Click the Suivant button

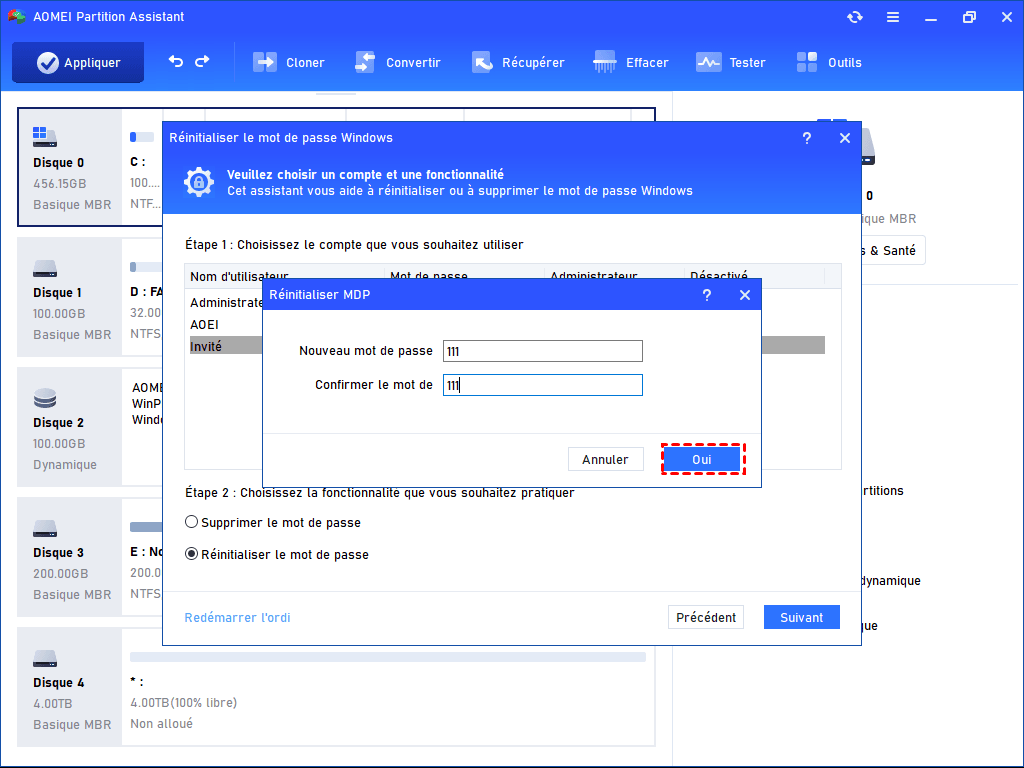pyautogui.click(x=801, y=617)
